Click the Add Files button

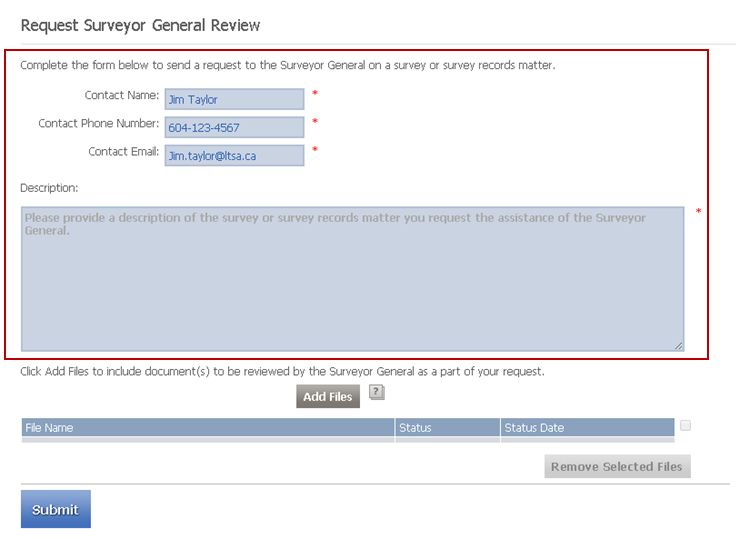tap(328, 396)
